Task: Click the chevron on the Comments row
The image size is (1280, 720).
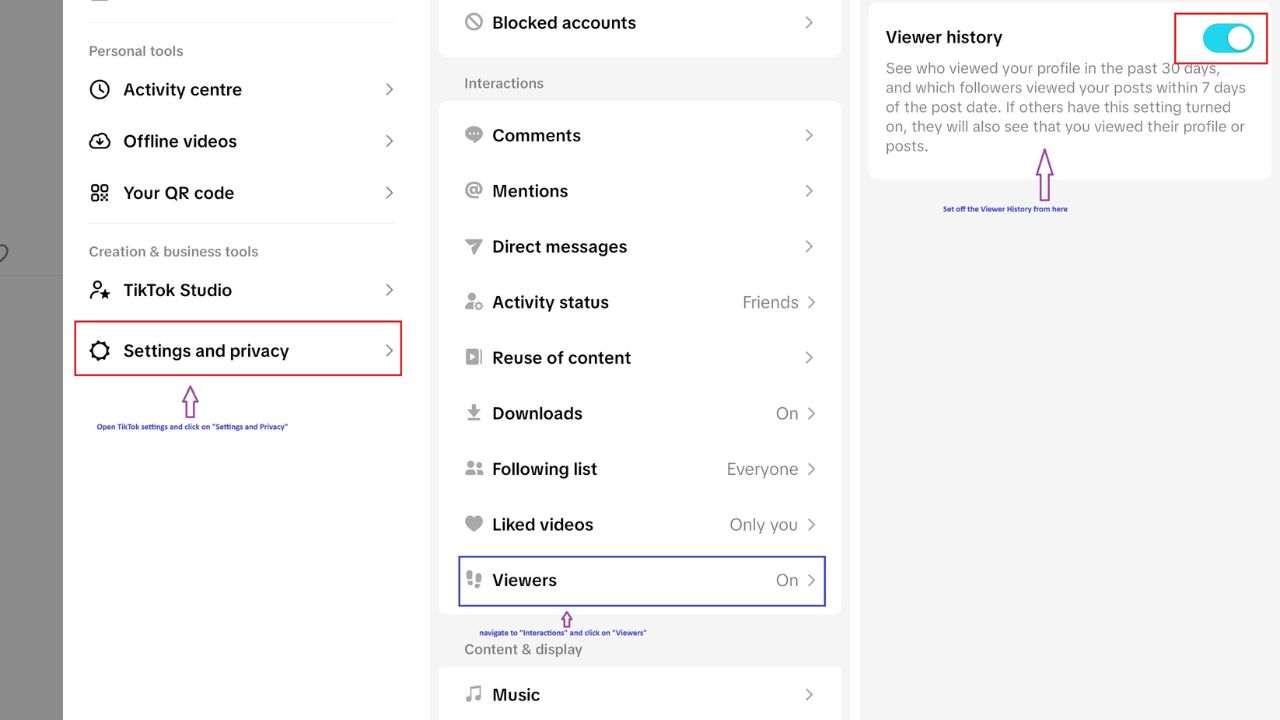Action: (x=809, y=135)
